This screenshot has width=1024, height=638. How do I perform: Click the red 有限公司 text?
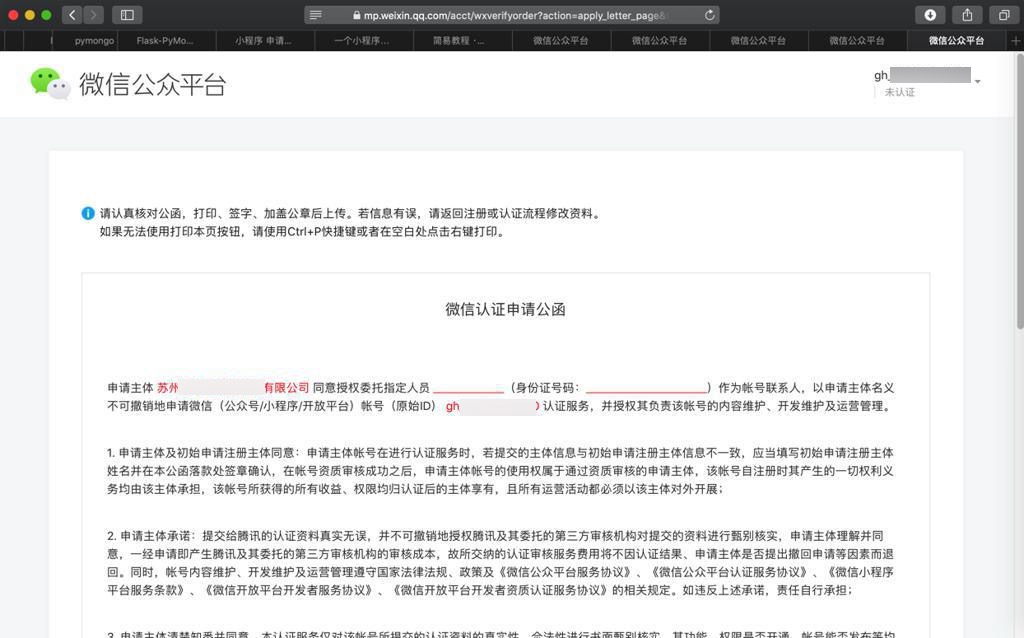[286, 387]
